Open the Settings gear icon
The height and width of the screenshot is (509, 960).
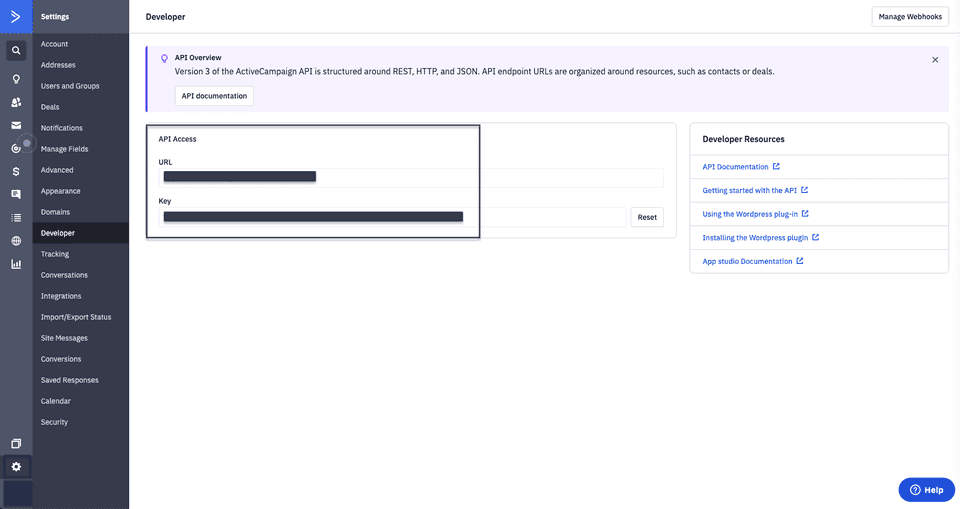(x=16, y=467)
